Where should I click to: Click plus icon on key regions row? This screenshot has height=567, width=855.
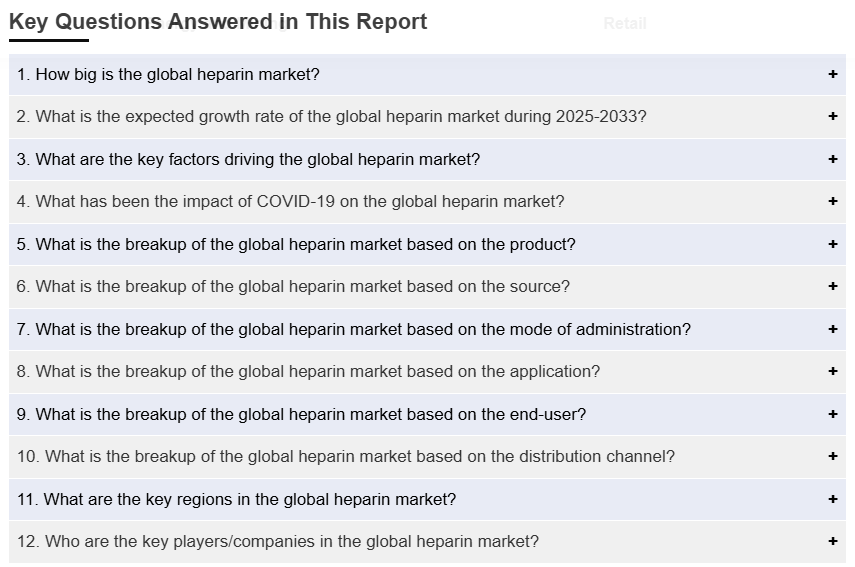coord(832,499)
